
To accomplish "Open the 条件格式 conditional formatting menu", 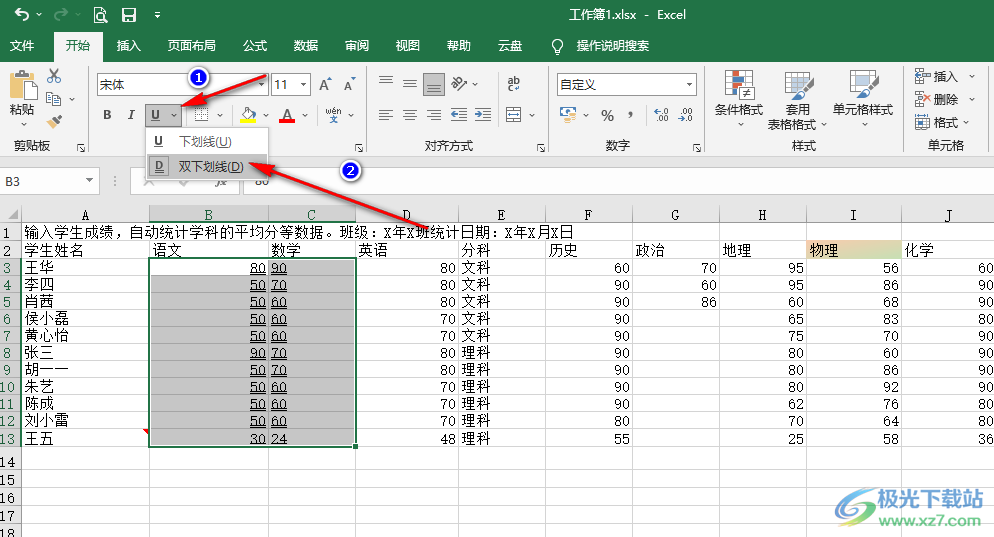I will pos(739,100).
